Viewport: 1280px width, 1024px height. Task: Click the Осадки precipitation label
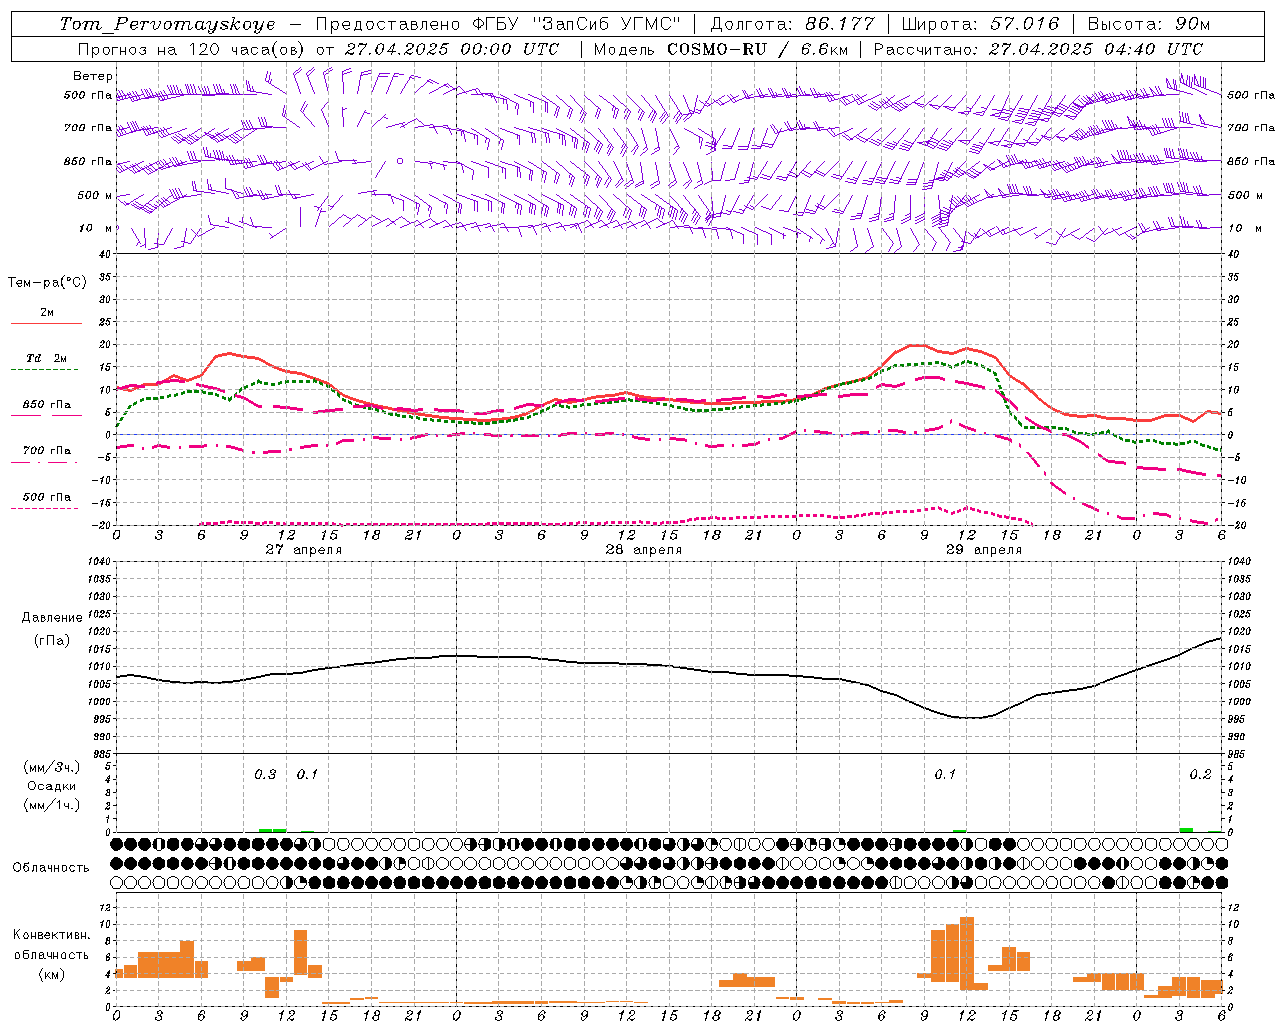coord(51,787)
